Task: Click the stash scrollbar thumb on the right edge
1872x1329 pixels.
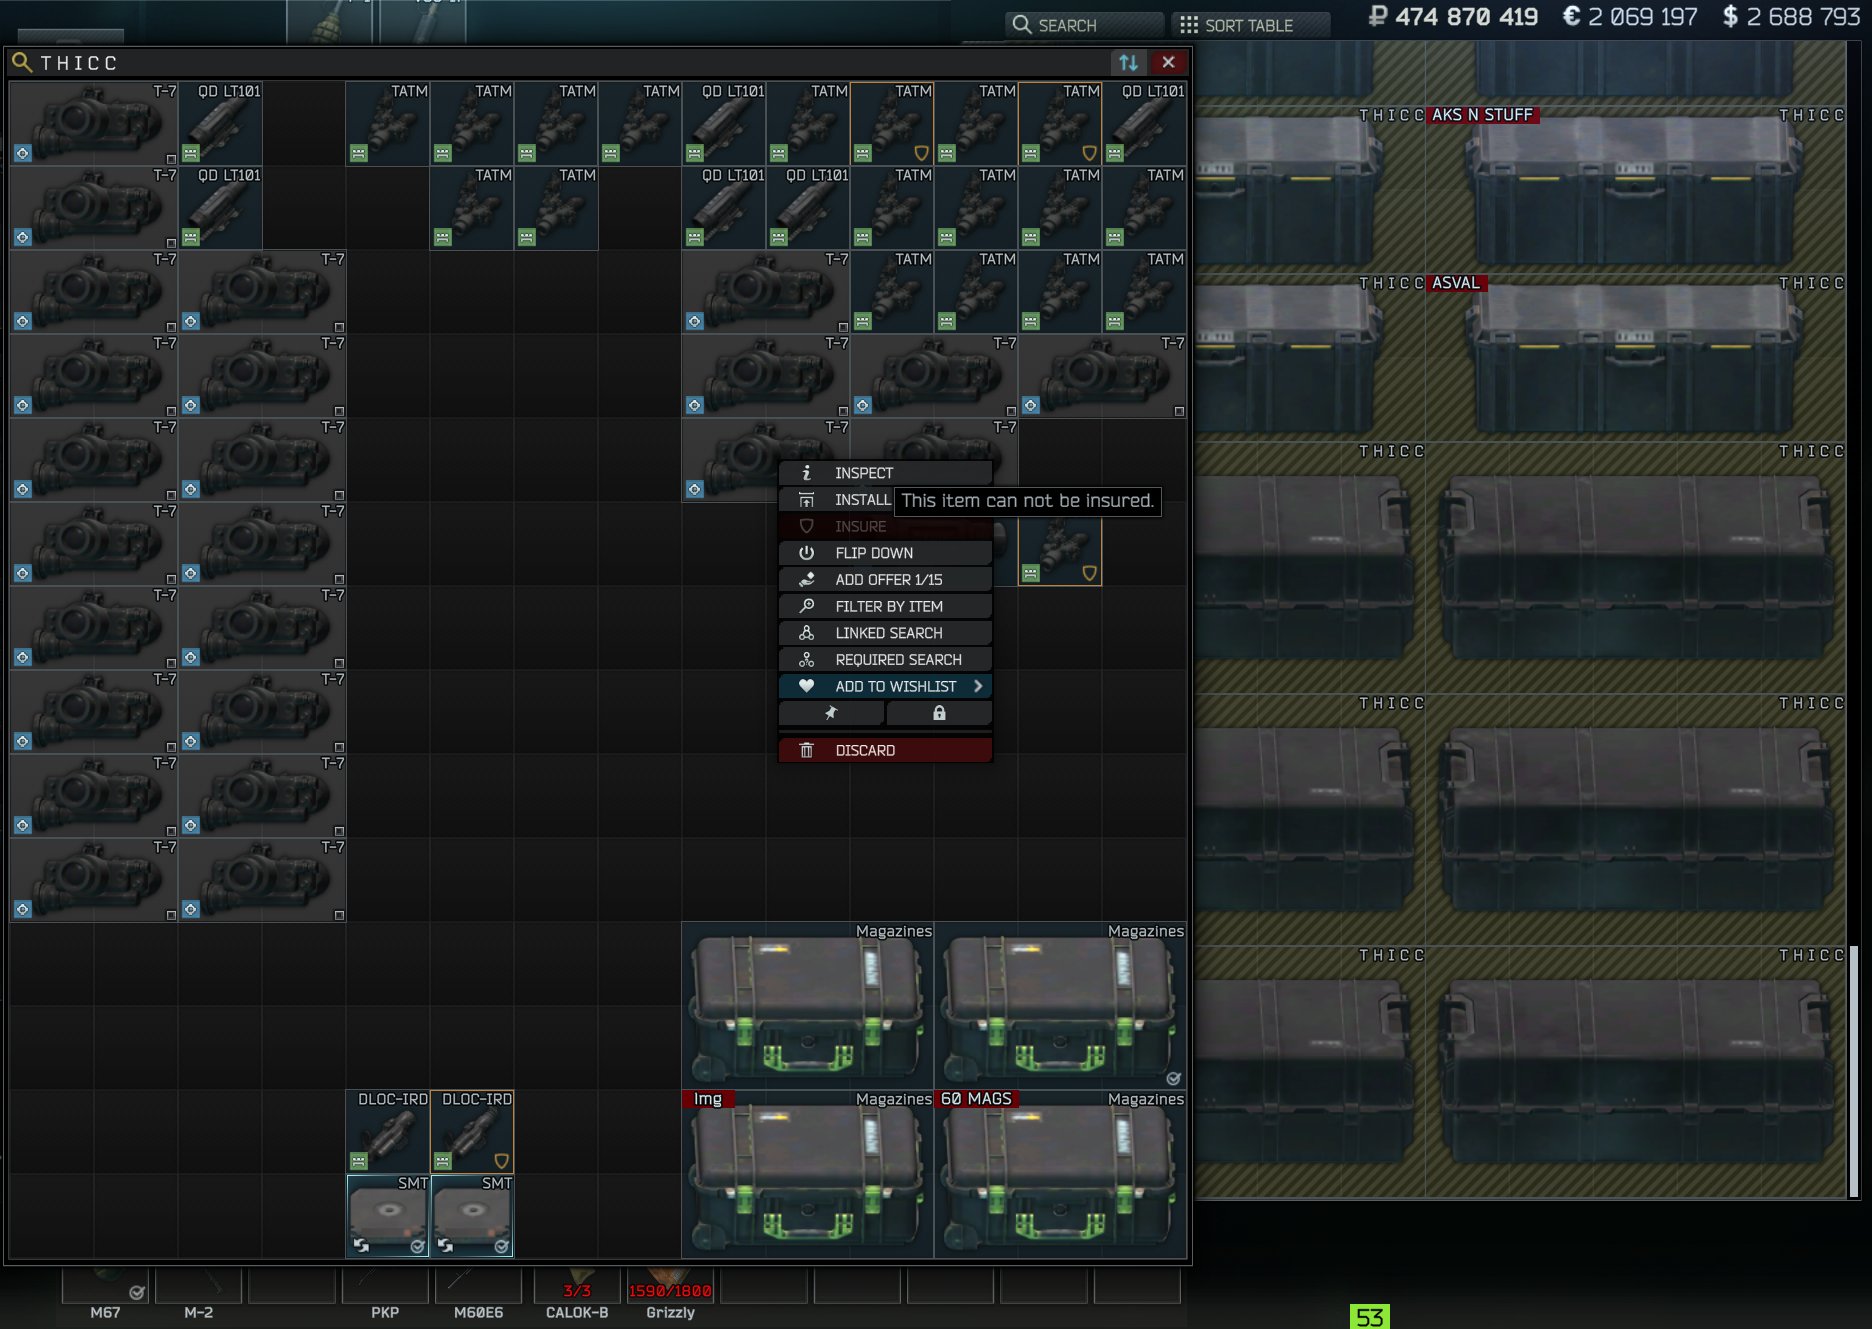Action: (1853, 1070)
